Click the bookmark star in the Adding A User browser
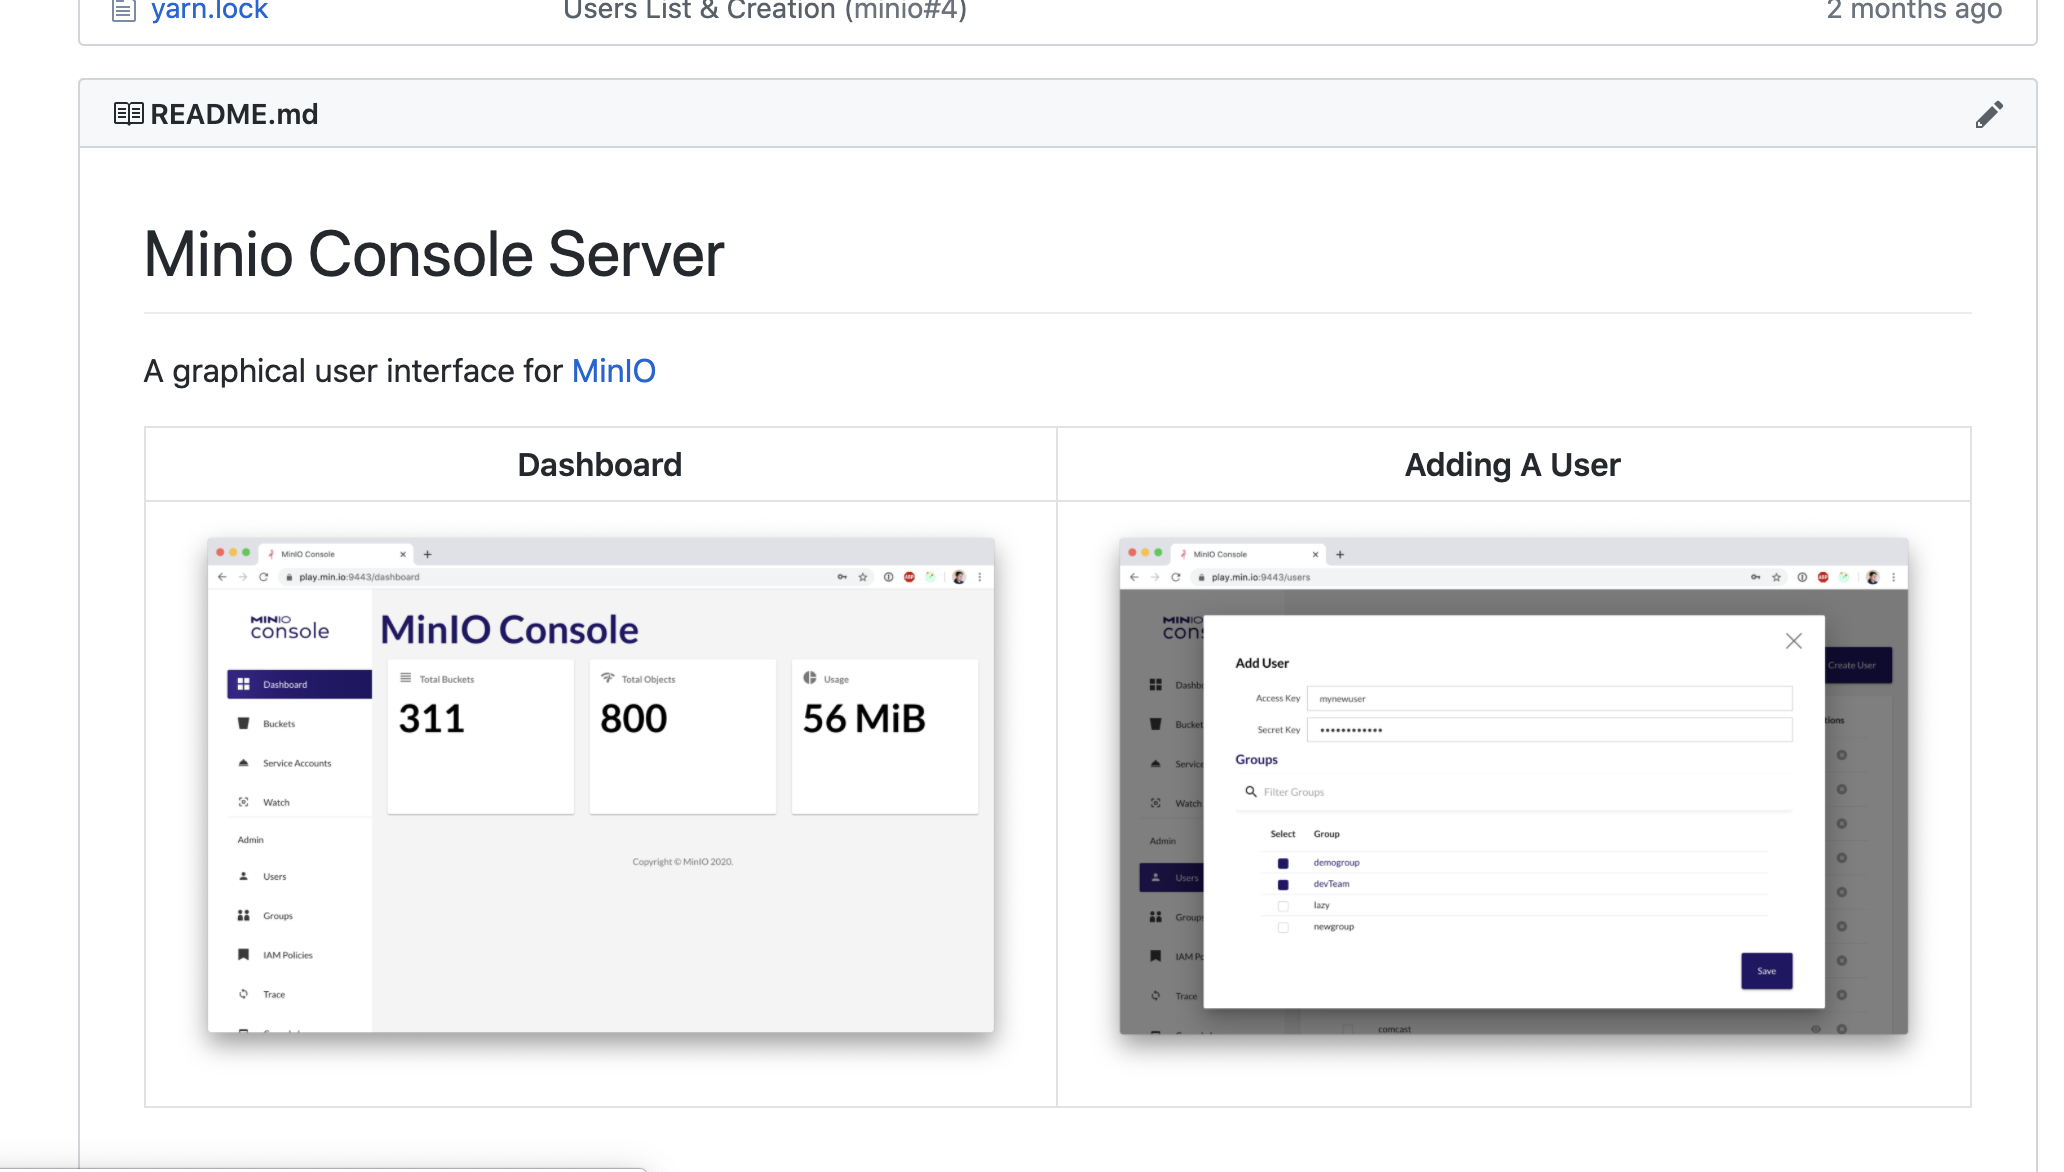The width and height of the screenshot is (2064, 1172). (x=1777, y=577)
